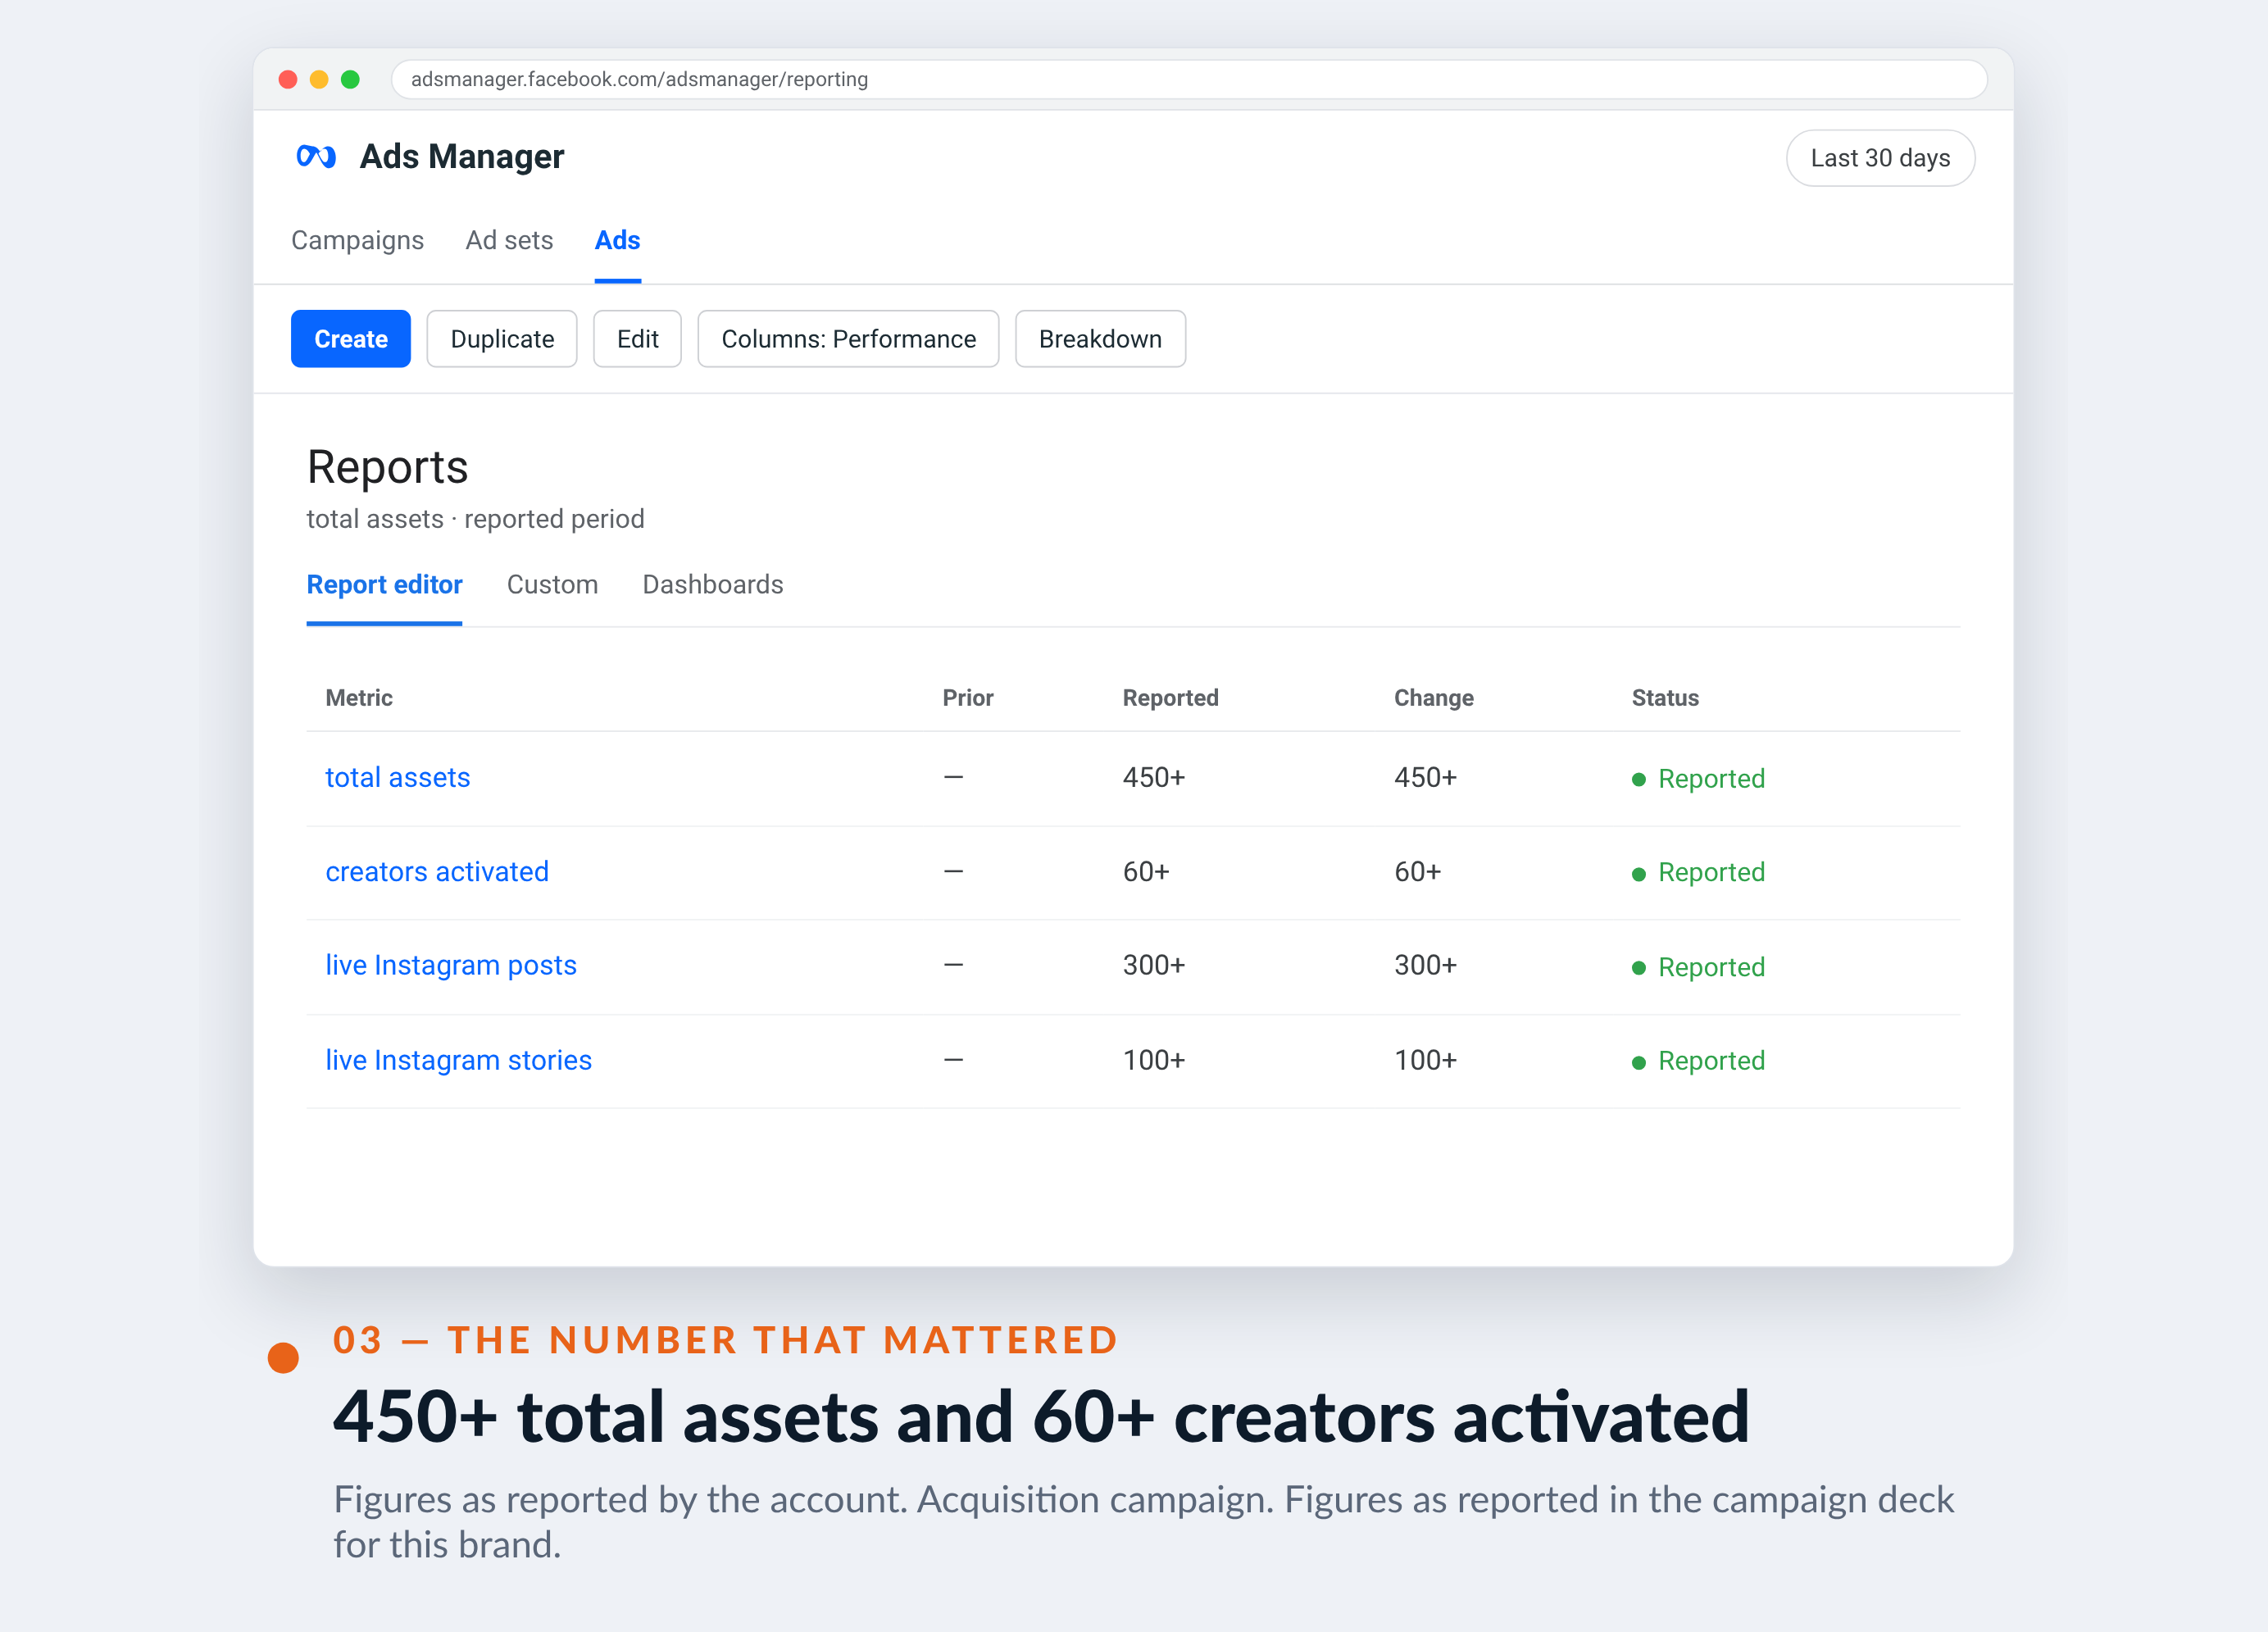Viewport: 2268px width, 1632px height.
Task: Switch to the Custom tab
Action: [552, 585]
